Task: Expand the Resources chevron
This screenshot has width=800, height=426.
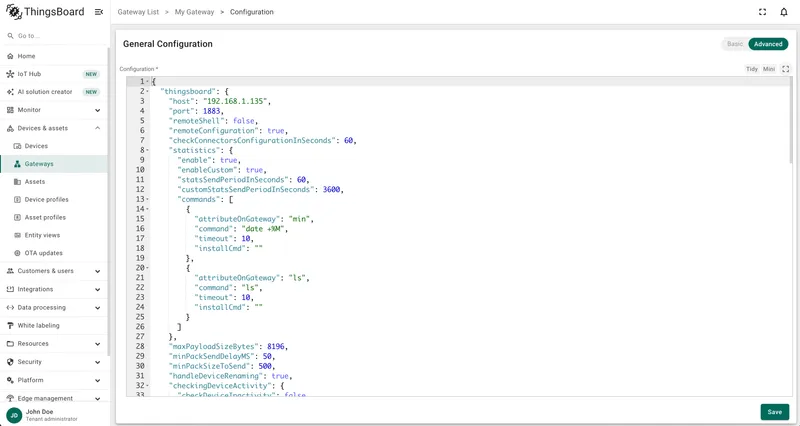Action: click(97, 344)
